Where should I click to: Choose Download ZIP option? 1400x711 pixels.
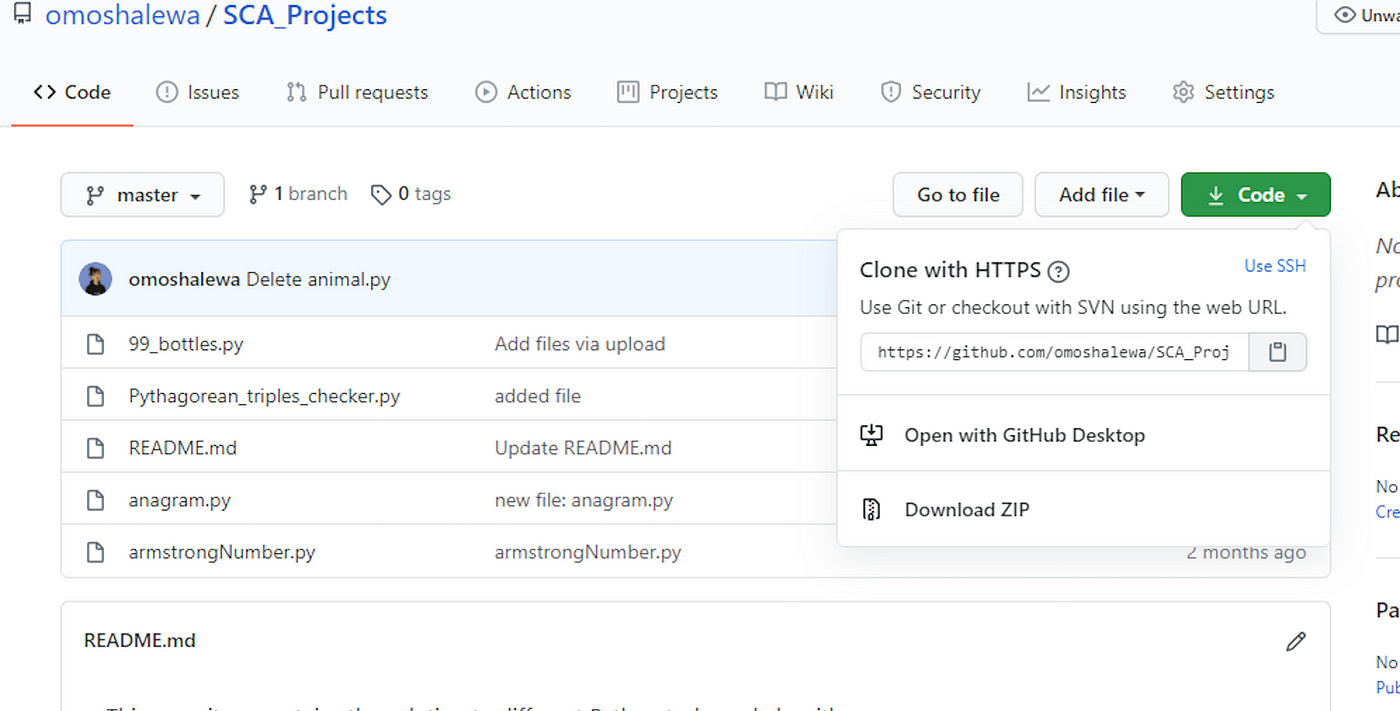[x=967, y=509]
